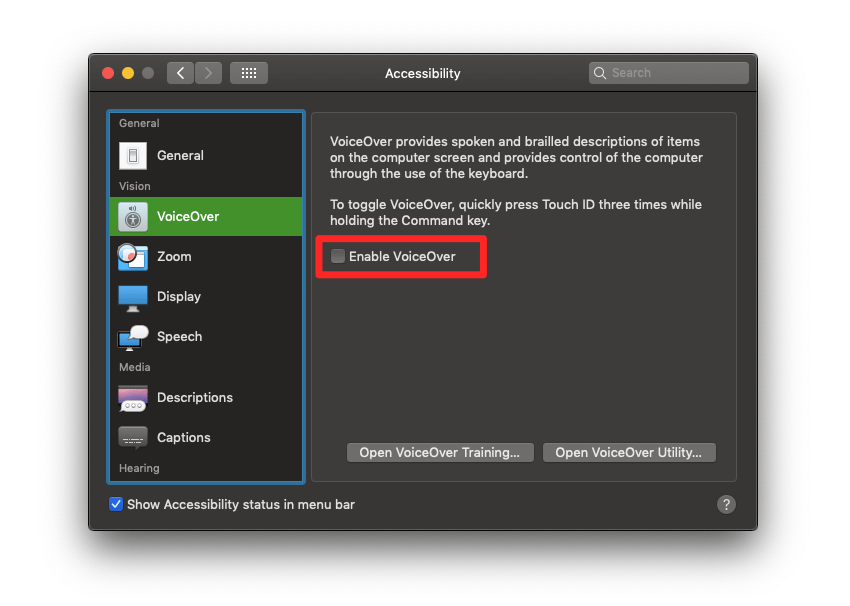
Task: Click the VoiceOver description paragraph
Action: pyautogui.click(x=516, y=157)
